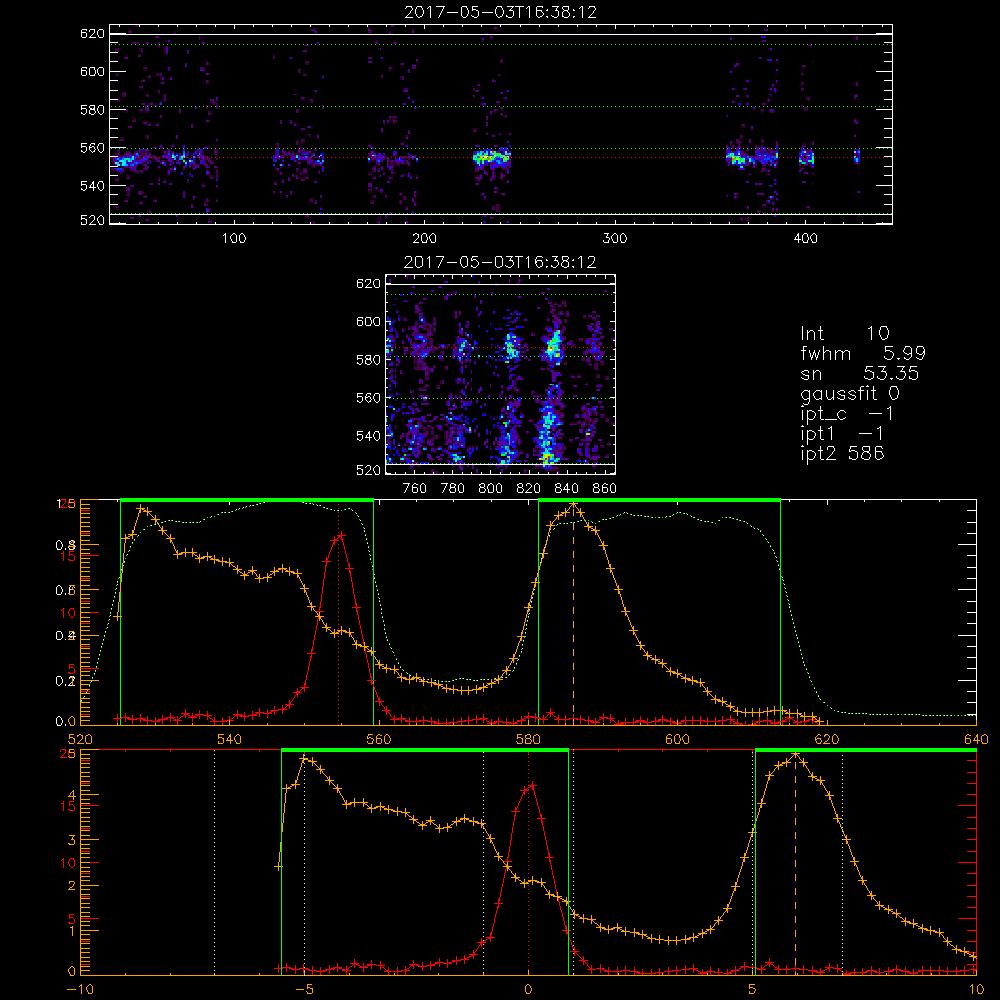Click x-axis label 600 on the profile plot
This screenshot has height=1000, width=1000.
[677, 739]
